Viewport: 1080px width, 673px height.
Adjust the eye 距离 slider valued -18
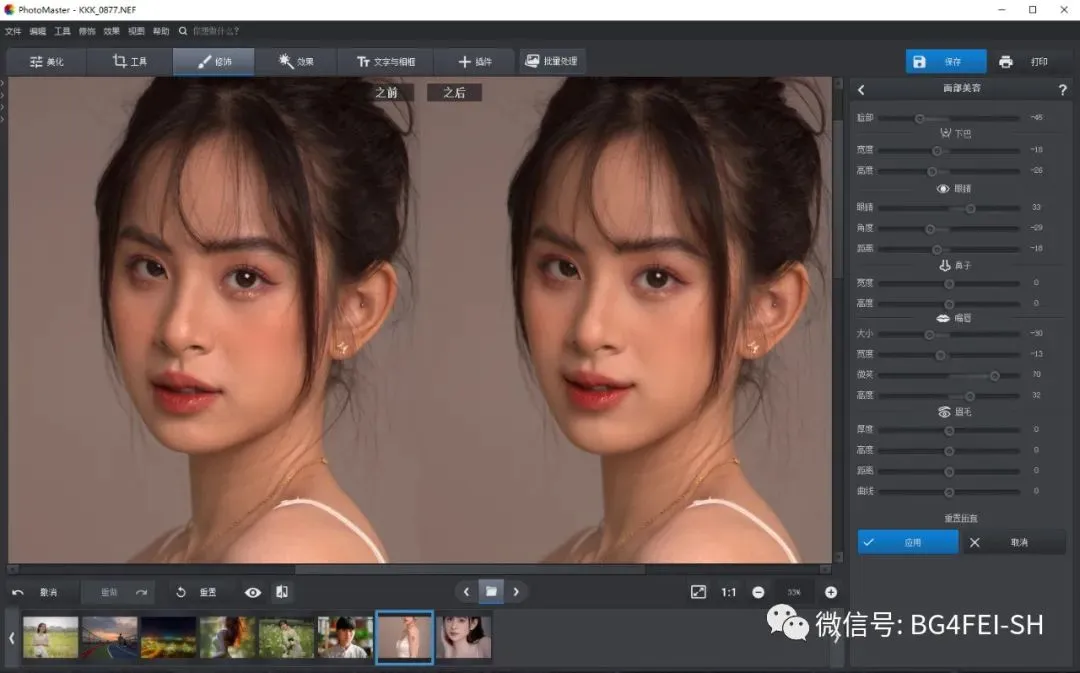[949, 249]
